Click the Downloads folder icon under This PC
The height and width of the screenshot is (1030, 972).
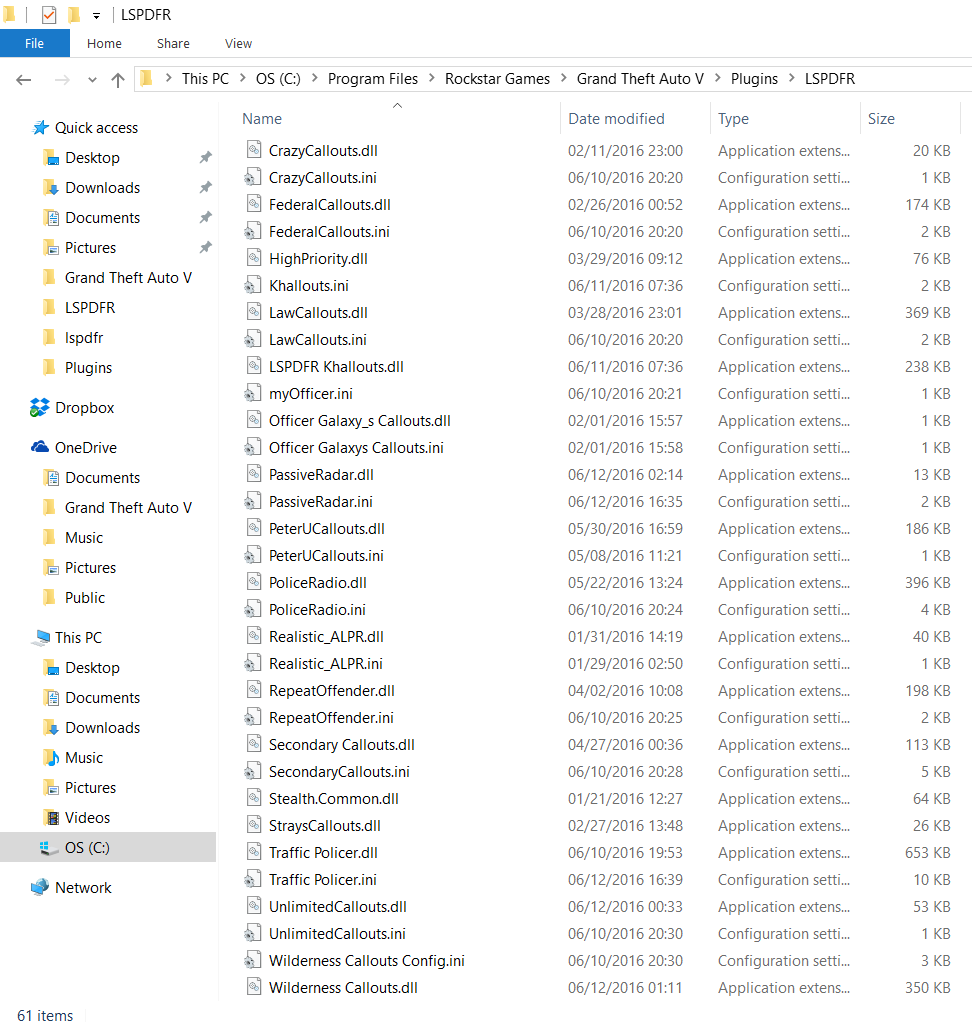click(51, 728)
